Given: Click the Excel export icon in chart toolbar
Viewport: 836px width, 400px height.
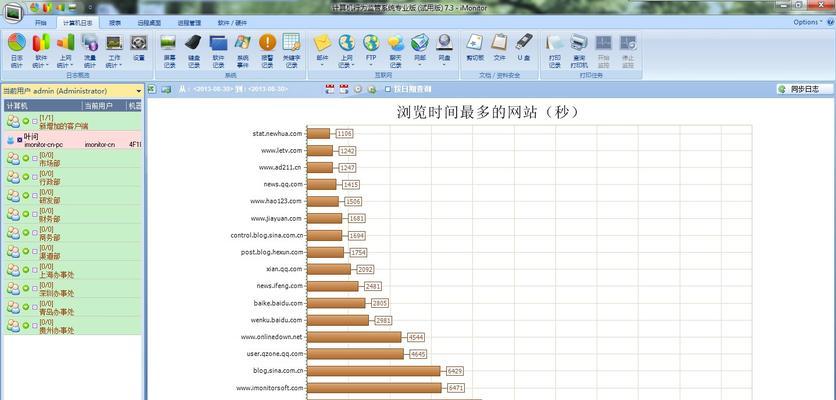Looking at the screenshot, I should point(152,89).
